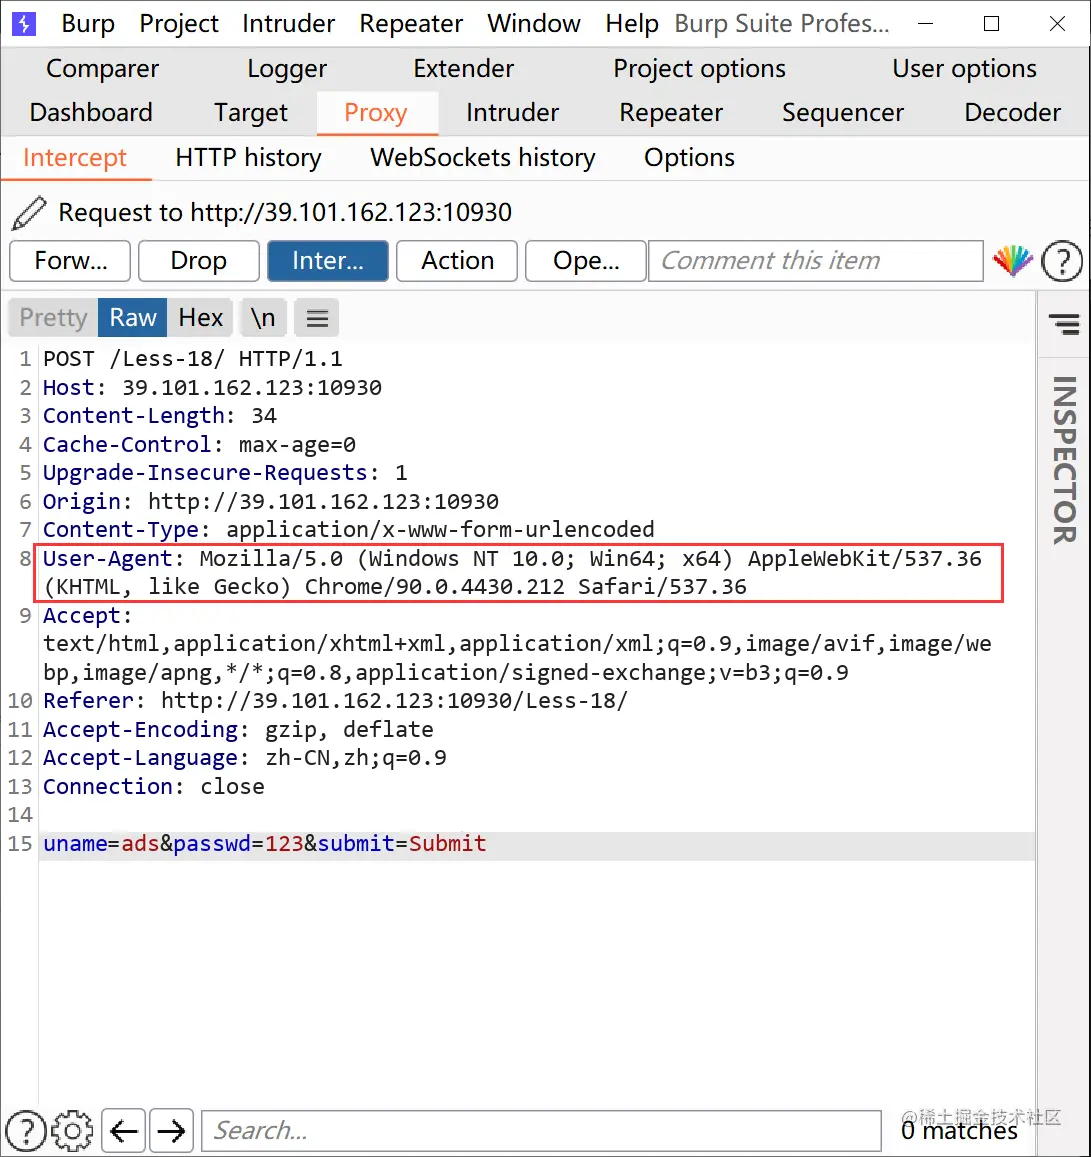Click the Connection: close header
Screen dimensions: 1091x1157
[x=153, y=787]
